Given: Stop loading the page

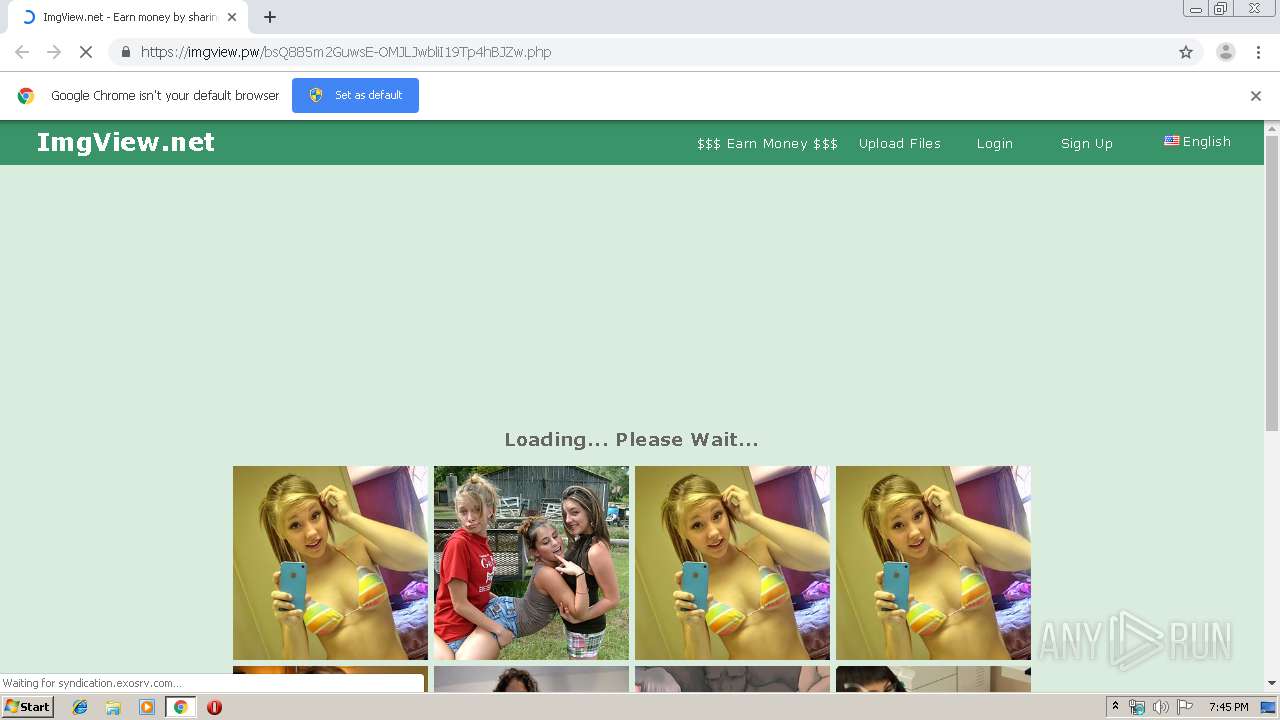Looking at the screenshot, I should [x=85, y=52].
